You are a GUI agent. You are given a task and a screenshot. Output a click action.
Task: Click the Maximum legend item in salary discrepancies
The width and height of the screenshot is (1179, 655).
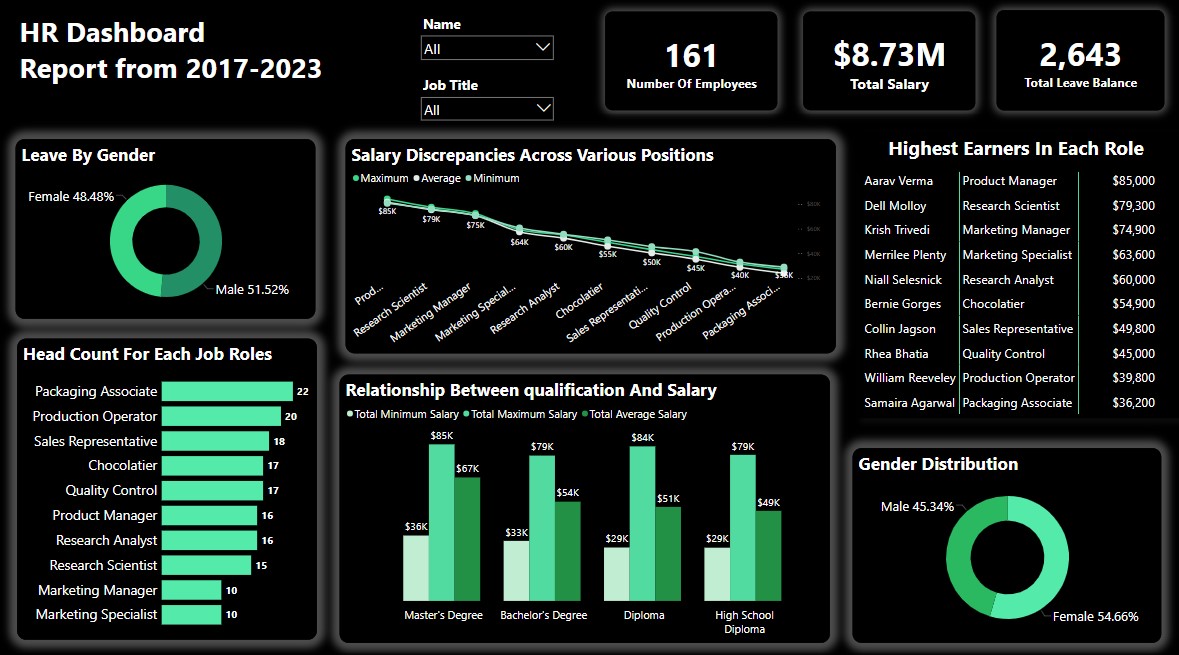[x=380, y=178]
